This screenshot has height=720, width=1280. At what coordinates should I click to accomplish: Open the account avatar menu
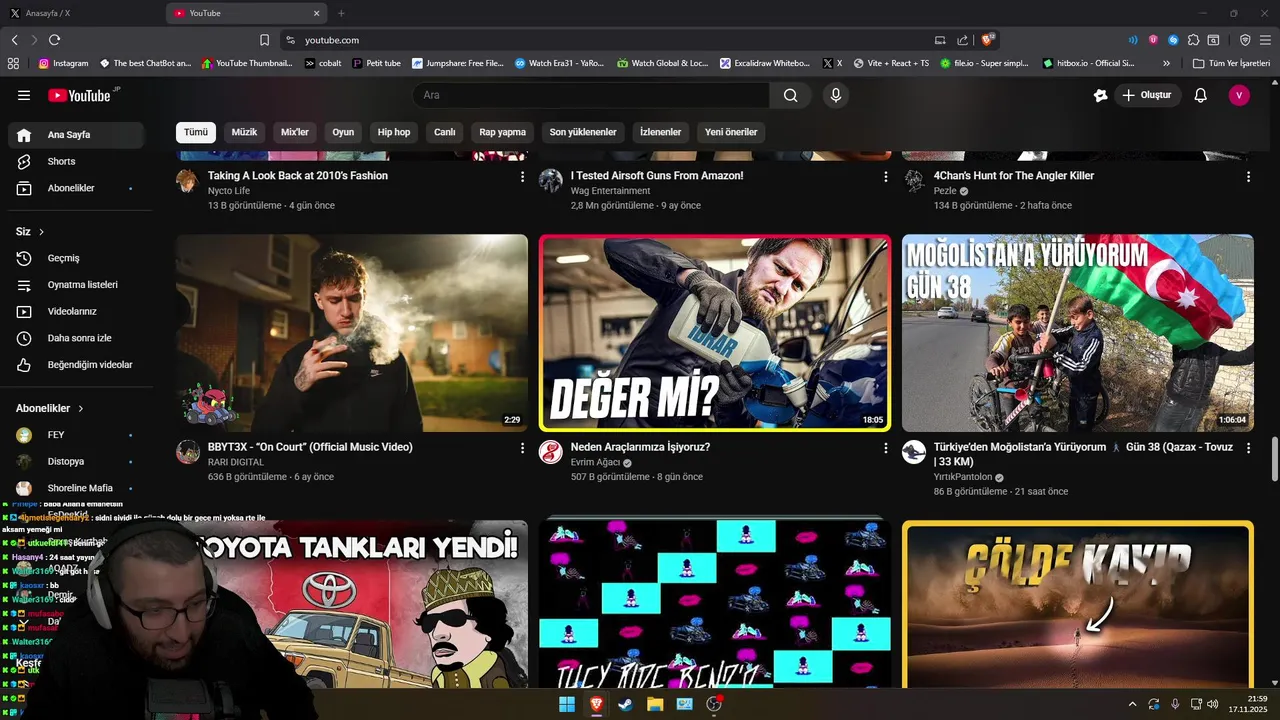pos(1239,95)
